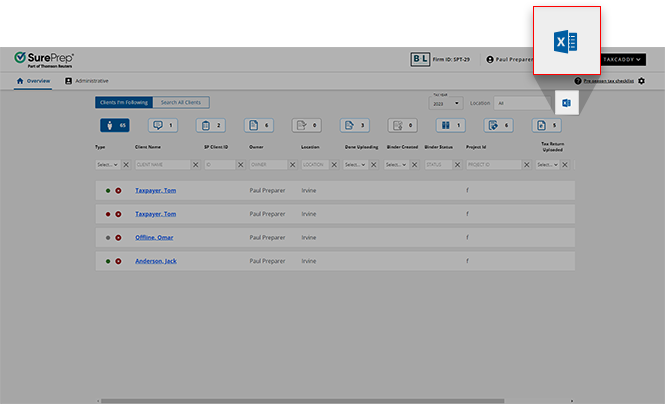This screenshot has width=665, height=404.
Task: Open the Overview tab
Action: 32,80
